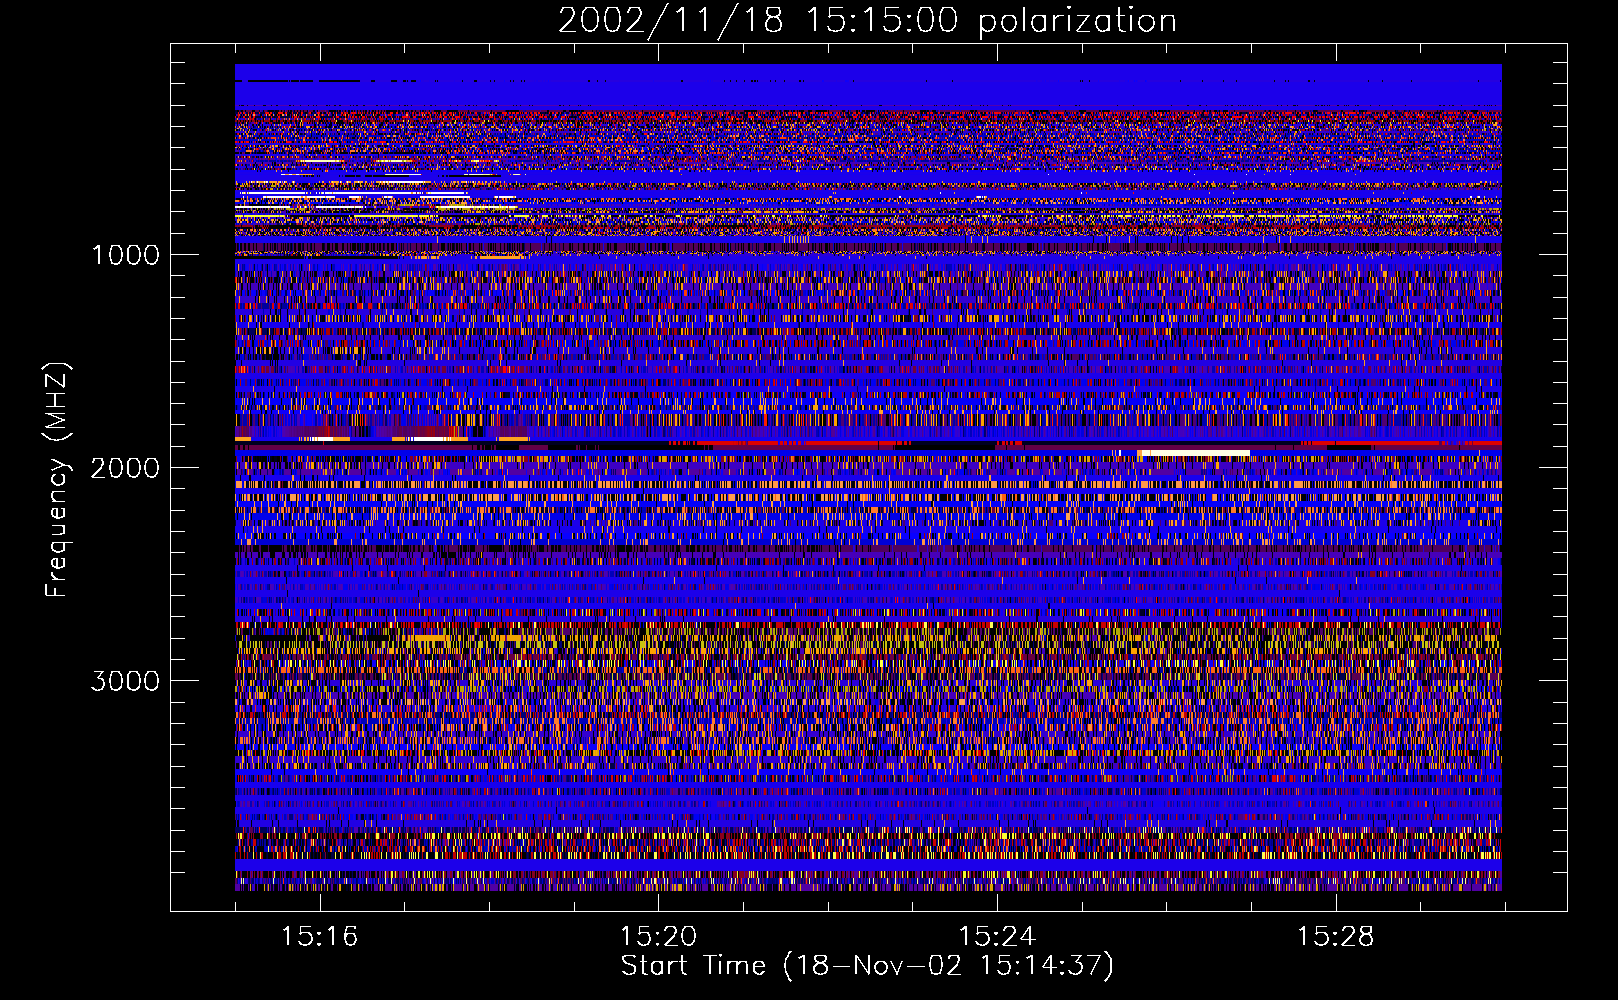1618x1000 pixels.
Task: Click the 'Frequency (MHZ)' axis label
Action: point(58,480)
